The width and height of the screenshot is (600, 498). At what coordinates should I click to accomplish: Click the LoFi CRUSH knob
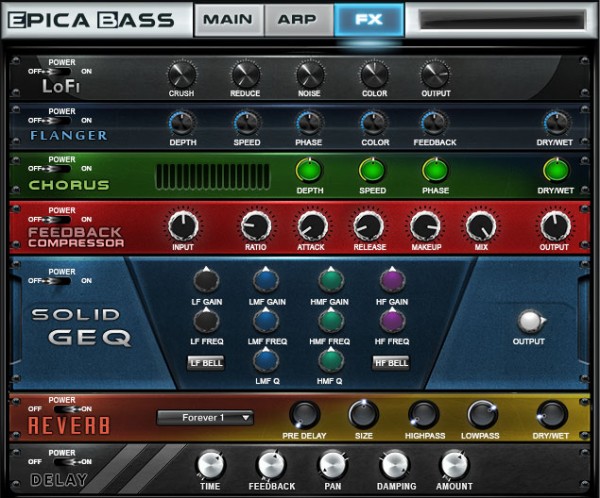(182, 75)
